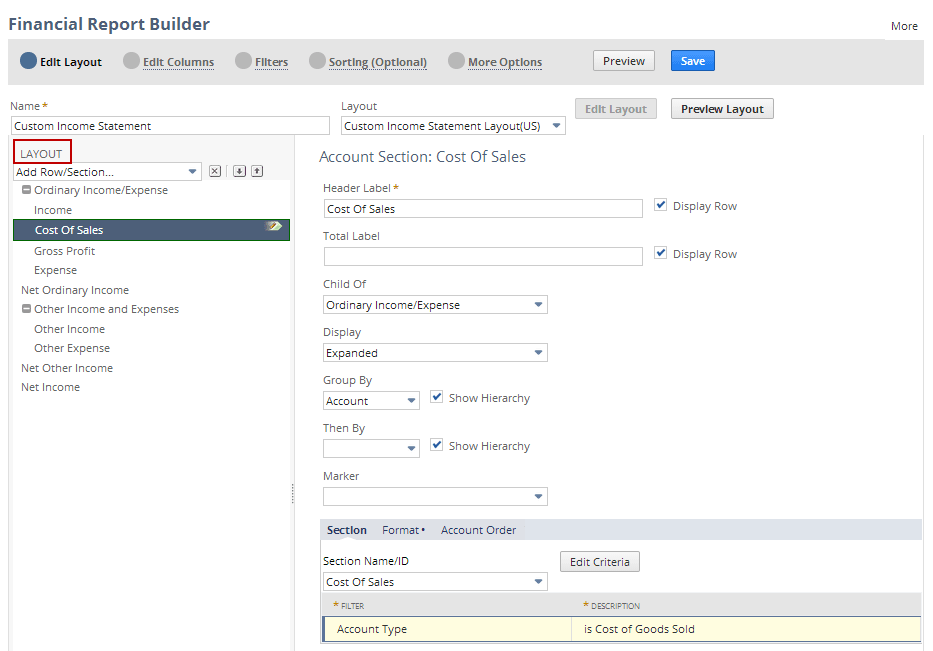The image size is (933, 651).
Task: Uncheck Display Row for Total Label
Action: point(661,253)
